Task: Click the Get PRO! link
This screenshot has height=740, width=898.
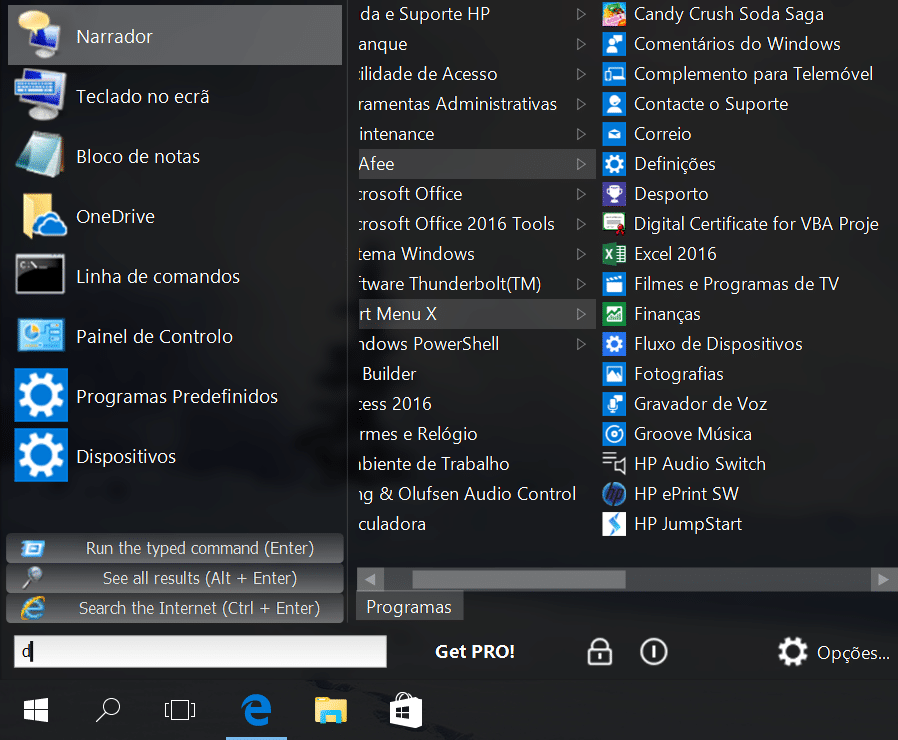Action: point(475,651)
